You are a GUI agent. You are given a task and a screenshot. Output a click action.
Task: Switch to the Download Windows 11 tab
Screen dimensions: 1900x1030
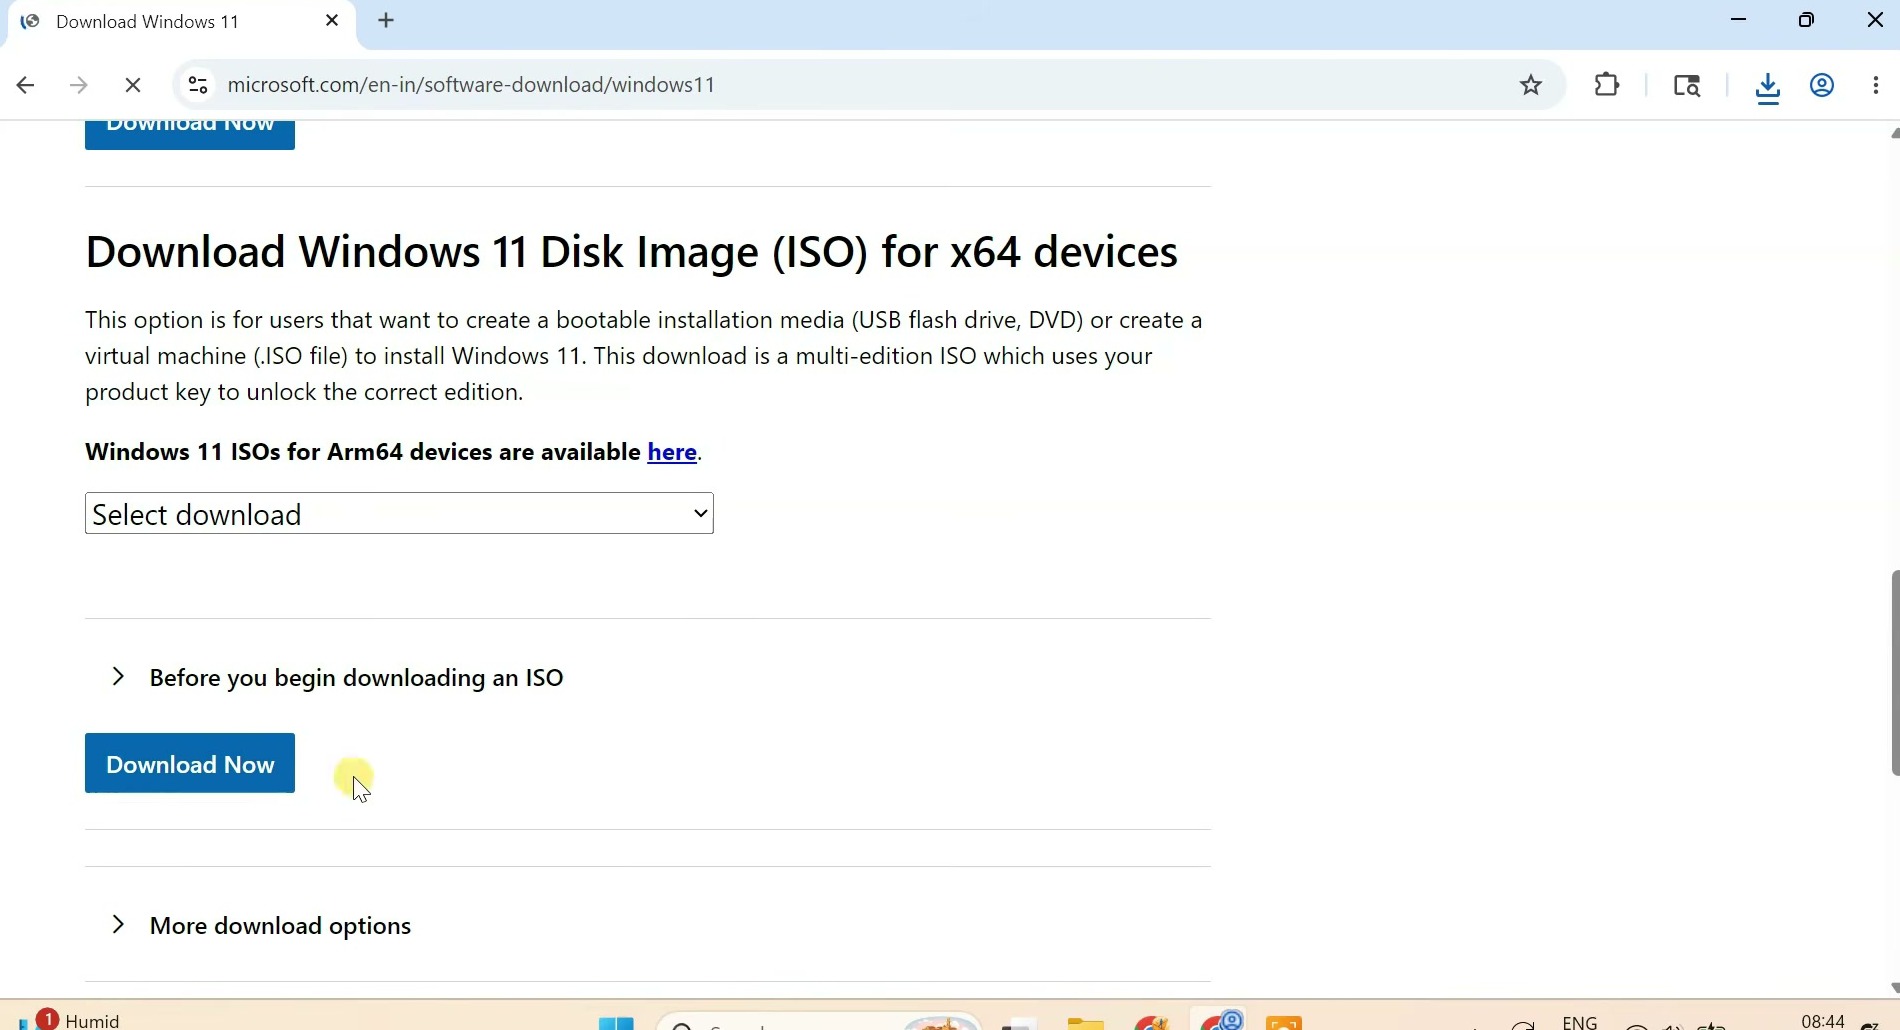(180, 23)
